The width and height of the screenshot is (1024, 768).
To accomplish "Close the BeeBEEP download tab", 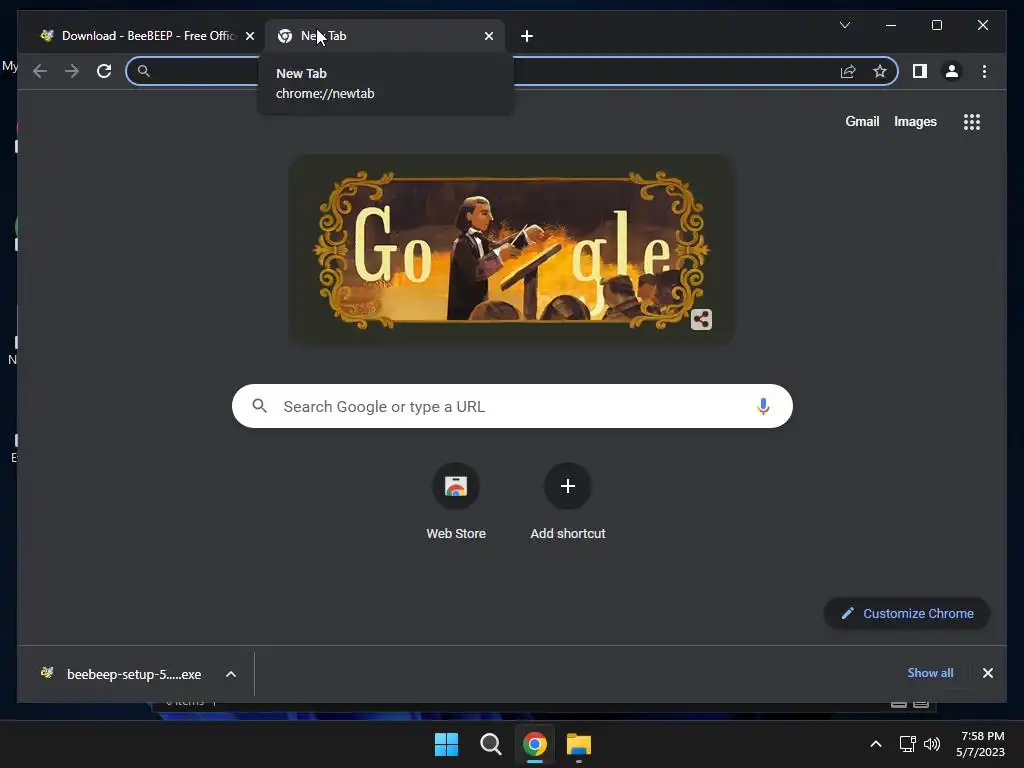I will pyautogui.click(x=249, y=36).
